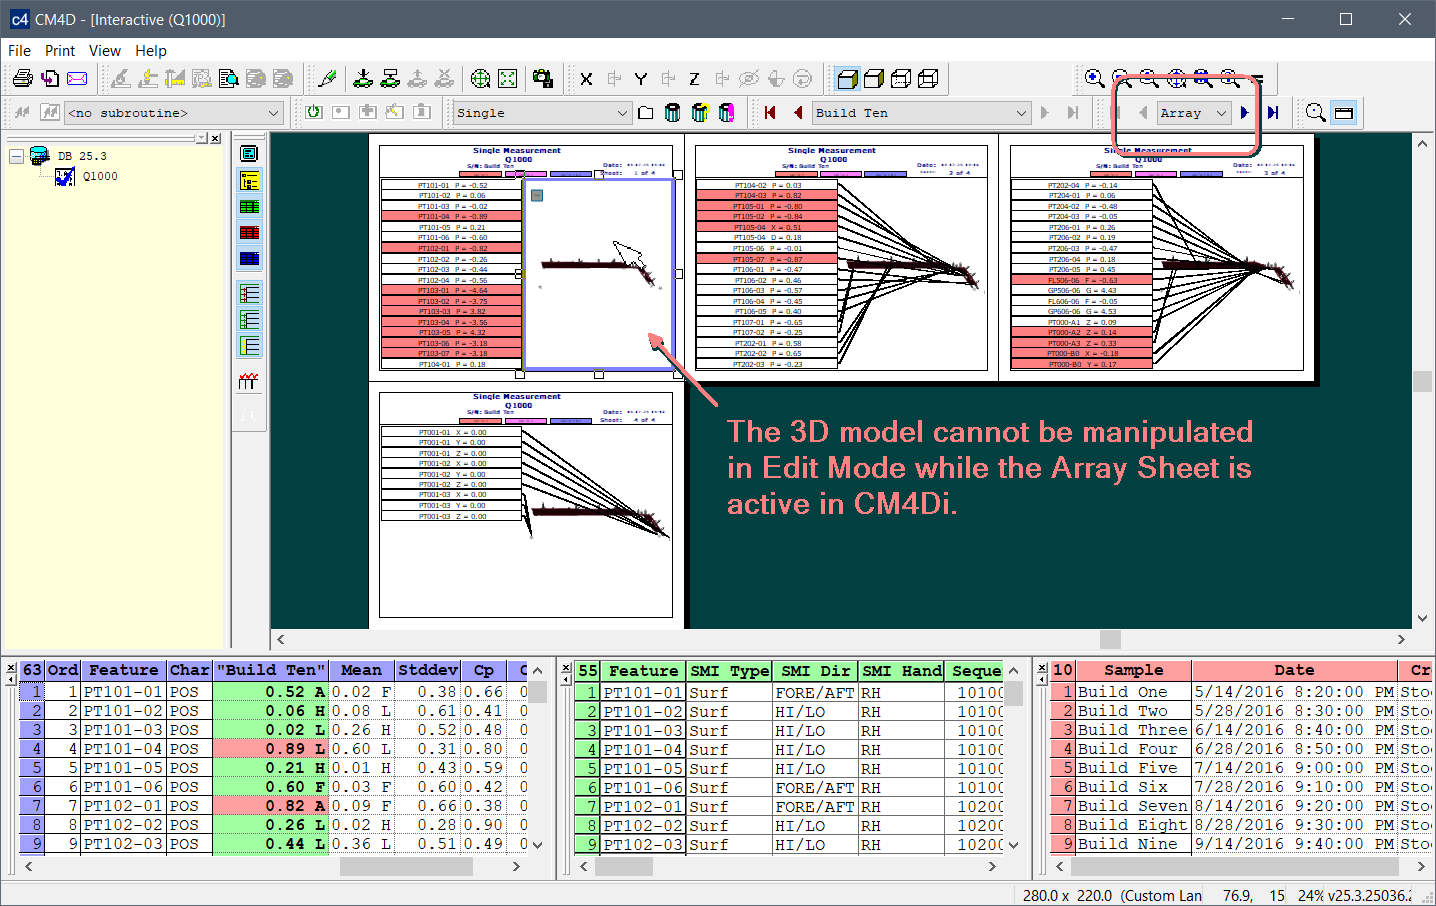Click the printer icon in the toolbar
The image size is (1436, 906).
[22, 79]
